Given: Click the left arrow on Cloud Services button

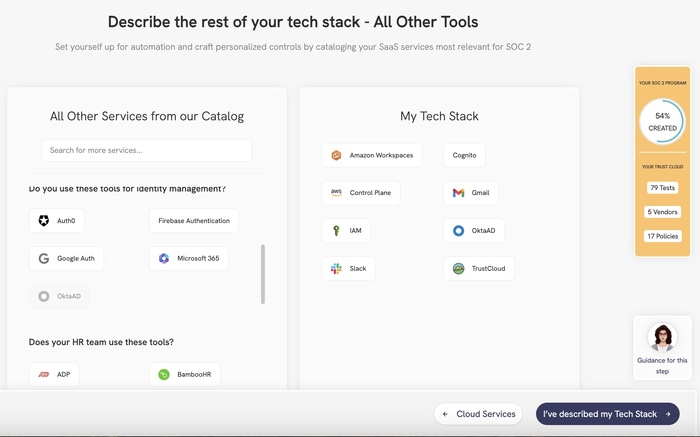Looking at the screenshot, I should (x=445, y=414).
